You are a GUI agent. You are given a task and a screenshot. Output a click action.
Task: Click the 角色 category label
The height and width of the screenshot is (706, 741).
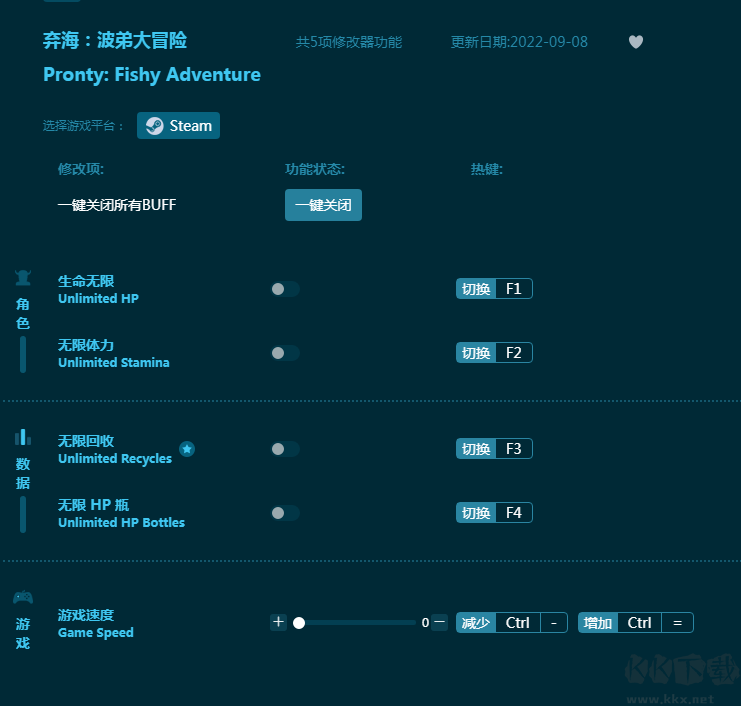coord(23,314)
